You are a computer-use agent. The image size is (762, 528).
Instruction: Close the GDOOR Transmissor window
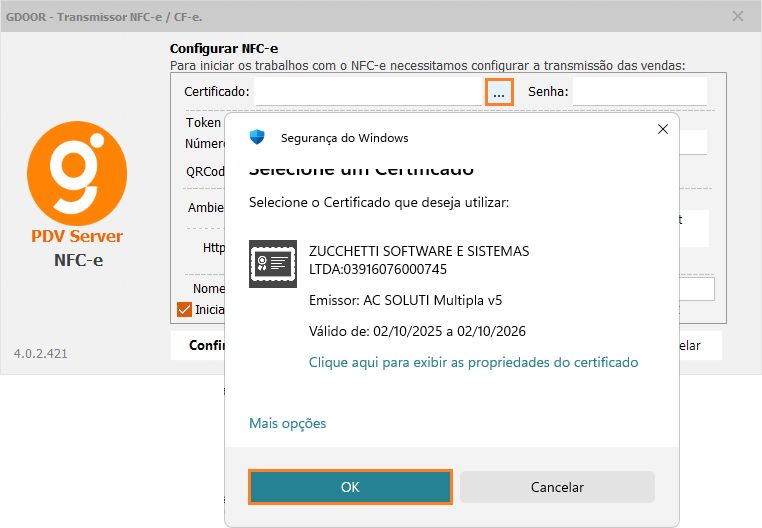pyautogui.click(x=738, y=16)
